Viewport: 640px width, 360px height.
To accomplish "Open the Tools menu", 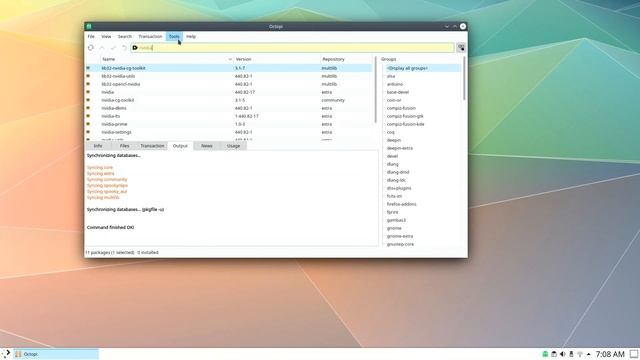I will (x=174, y=36).
